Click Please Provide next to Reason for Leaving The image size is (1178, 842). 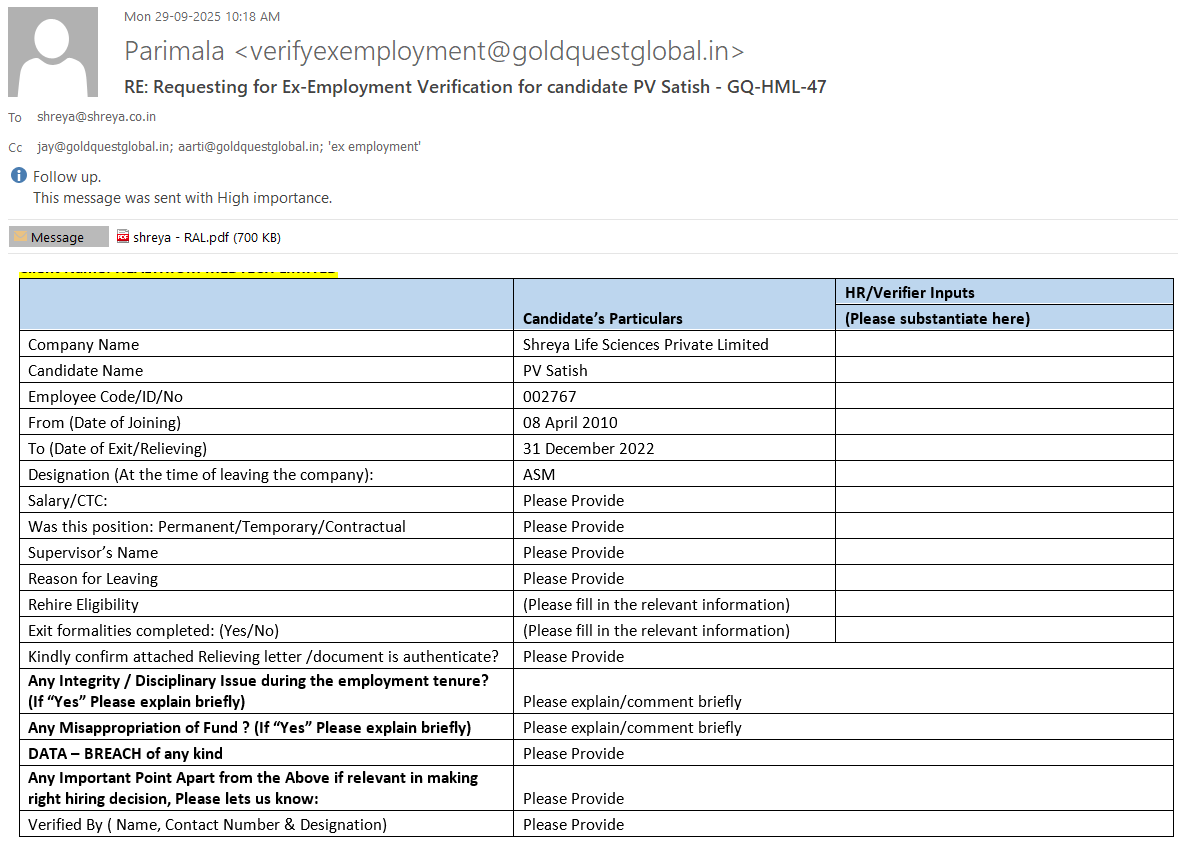tap(573, 578)
